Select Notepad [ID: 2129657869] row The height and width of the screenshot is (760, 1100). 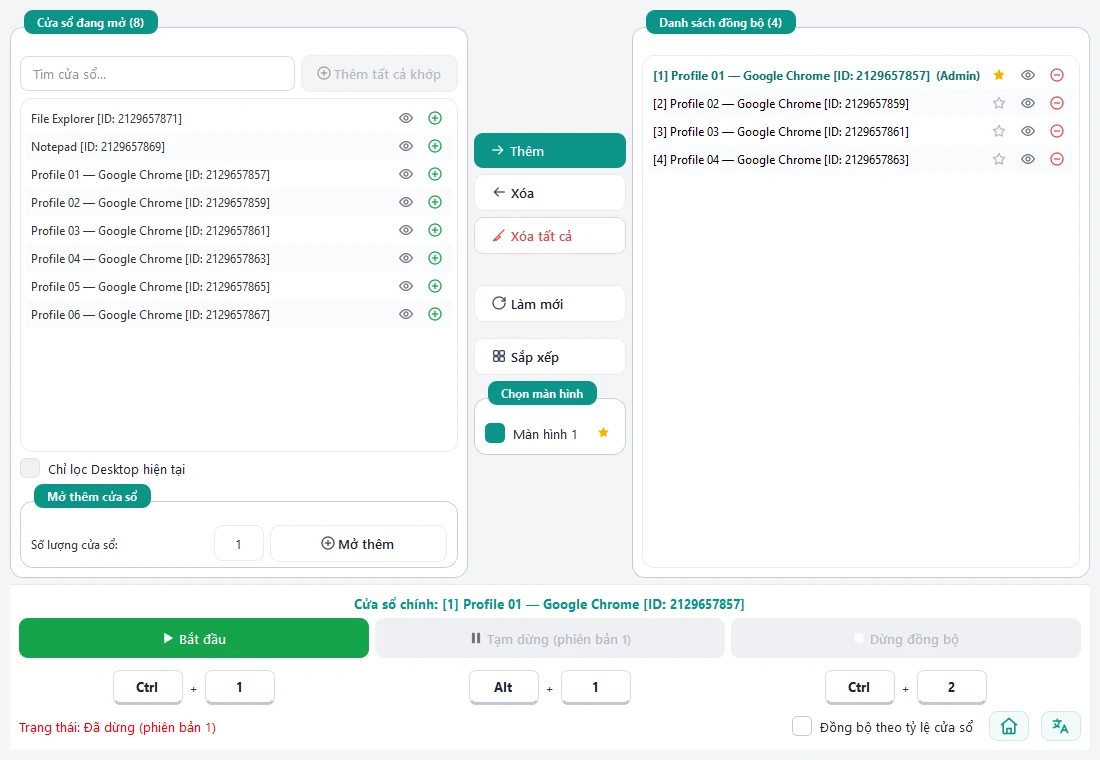click(239, 146)
